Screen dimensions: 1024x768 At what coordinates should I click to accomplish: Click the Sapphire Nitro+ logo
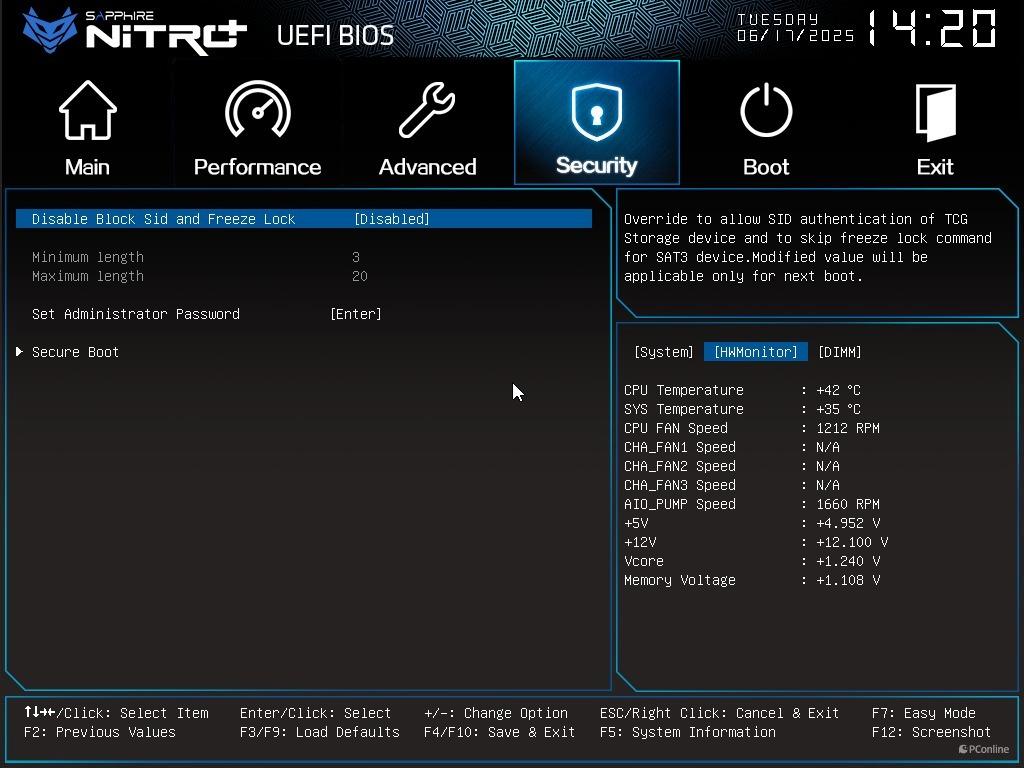(x=135, y=31)
